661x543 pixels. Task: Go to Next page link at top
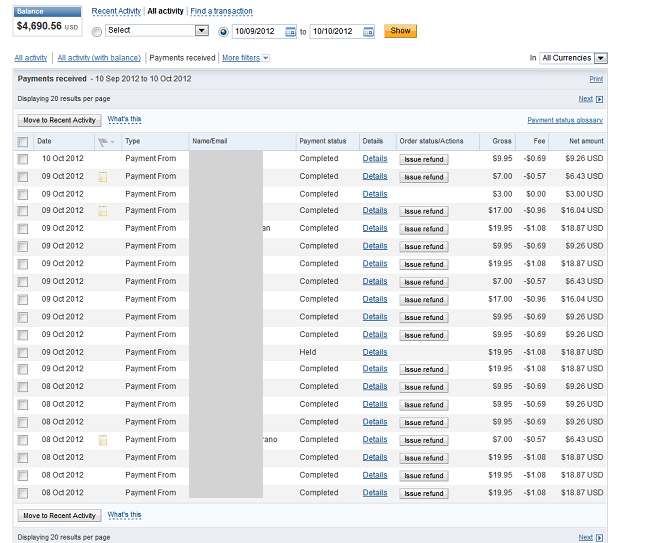tap(586, 99)
